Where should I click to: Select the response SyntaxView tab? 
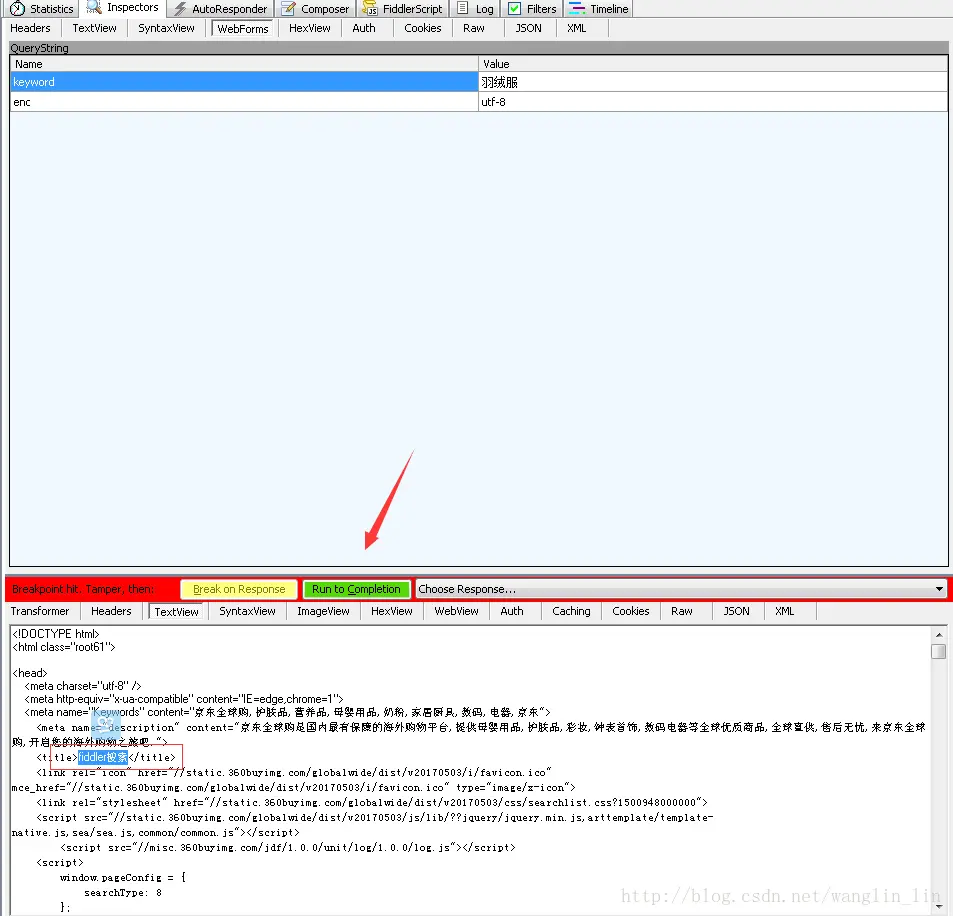247,611
